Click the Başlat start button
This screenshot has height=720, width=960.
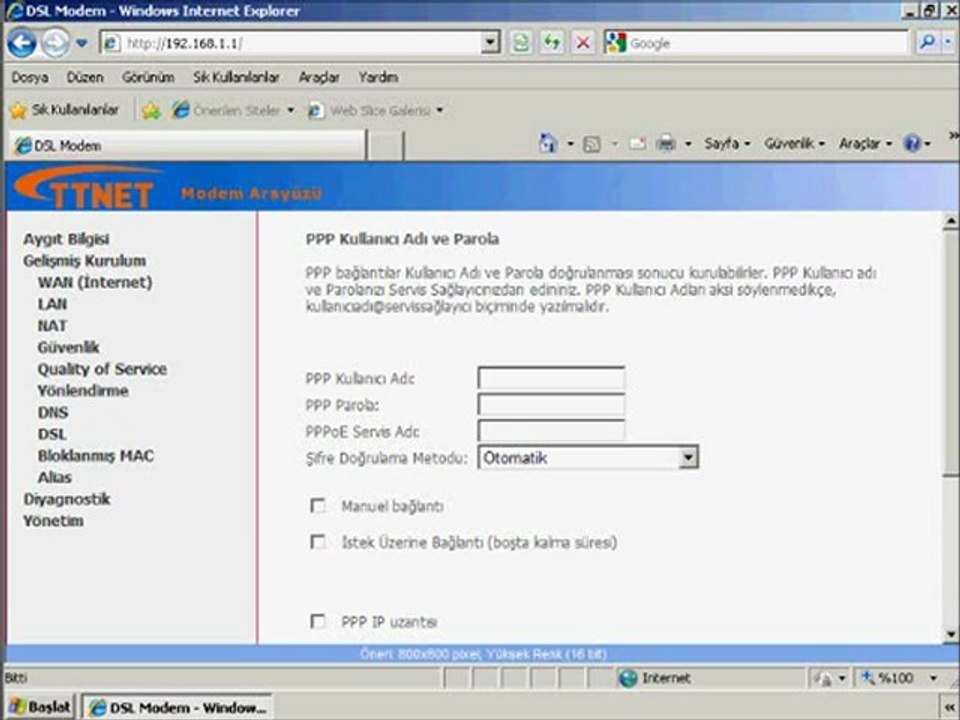pos(40,707)
